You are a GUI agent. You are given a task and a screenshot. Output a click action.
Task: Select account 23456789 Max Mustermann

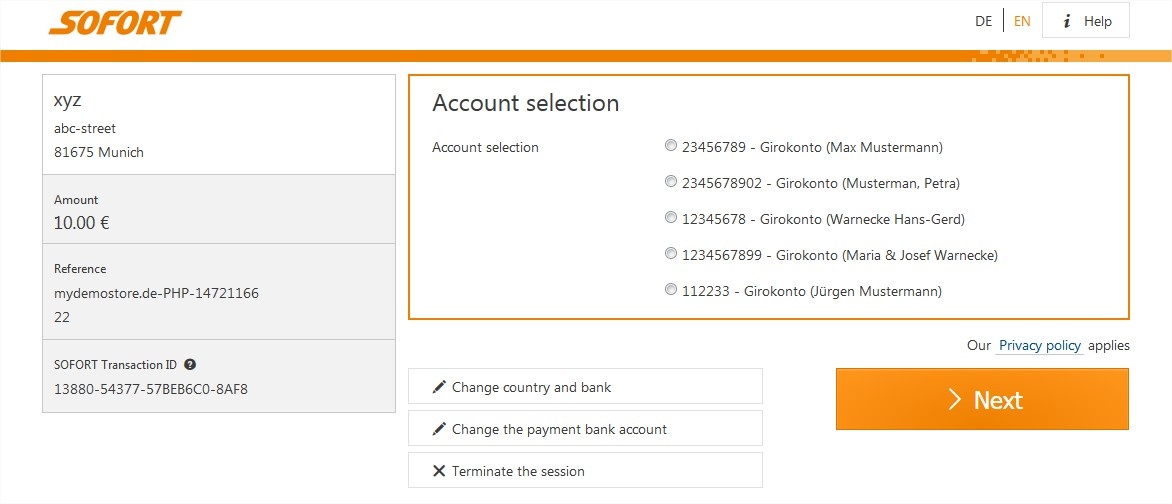[670, 146]
